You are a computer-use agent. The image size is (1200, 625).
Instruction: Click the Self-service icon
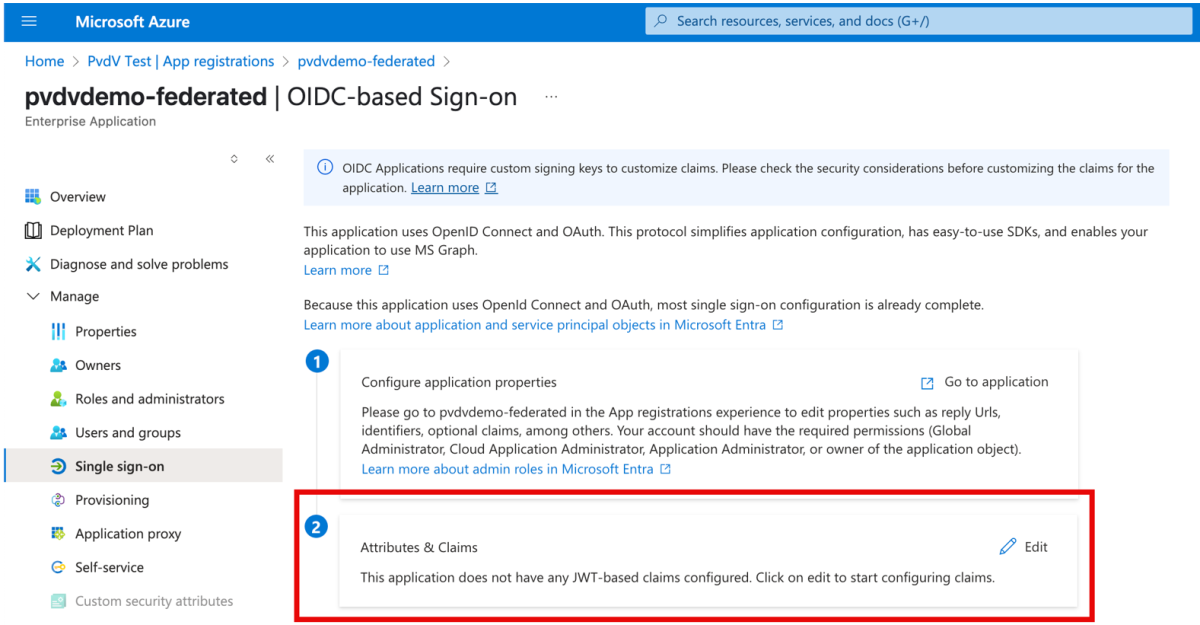click(58, 568)
